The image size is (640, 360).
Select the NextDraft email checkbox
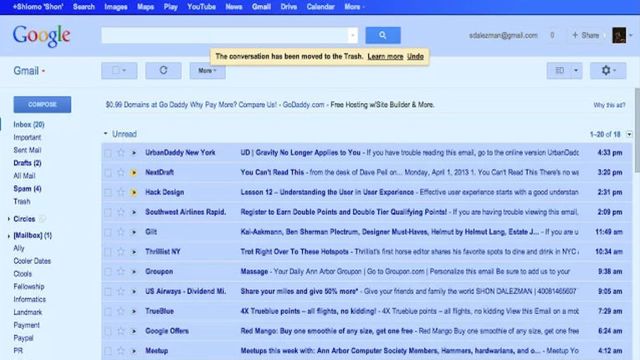point(108,173)
